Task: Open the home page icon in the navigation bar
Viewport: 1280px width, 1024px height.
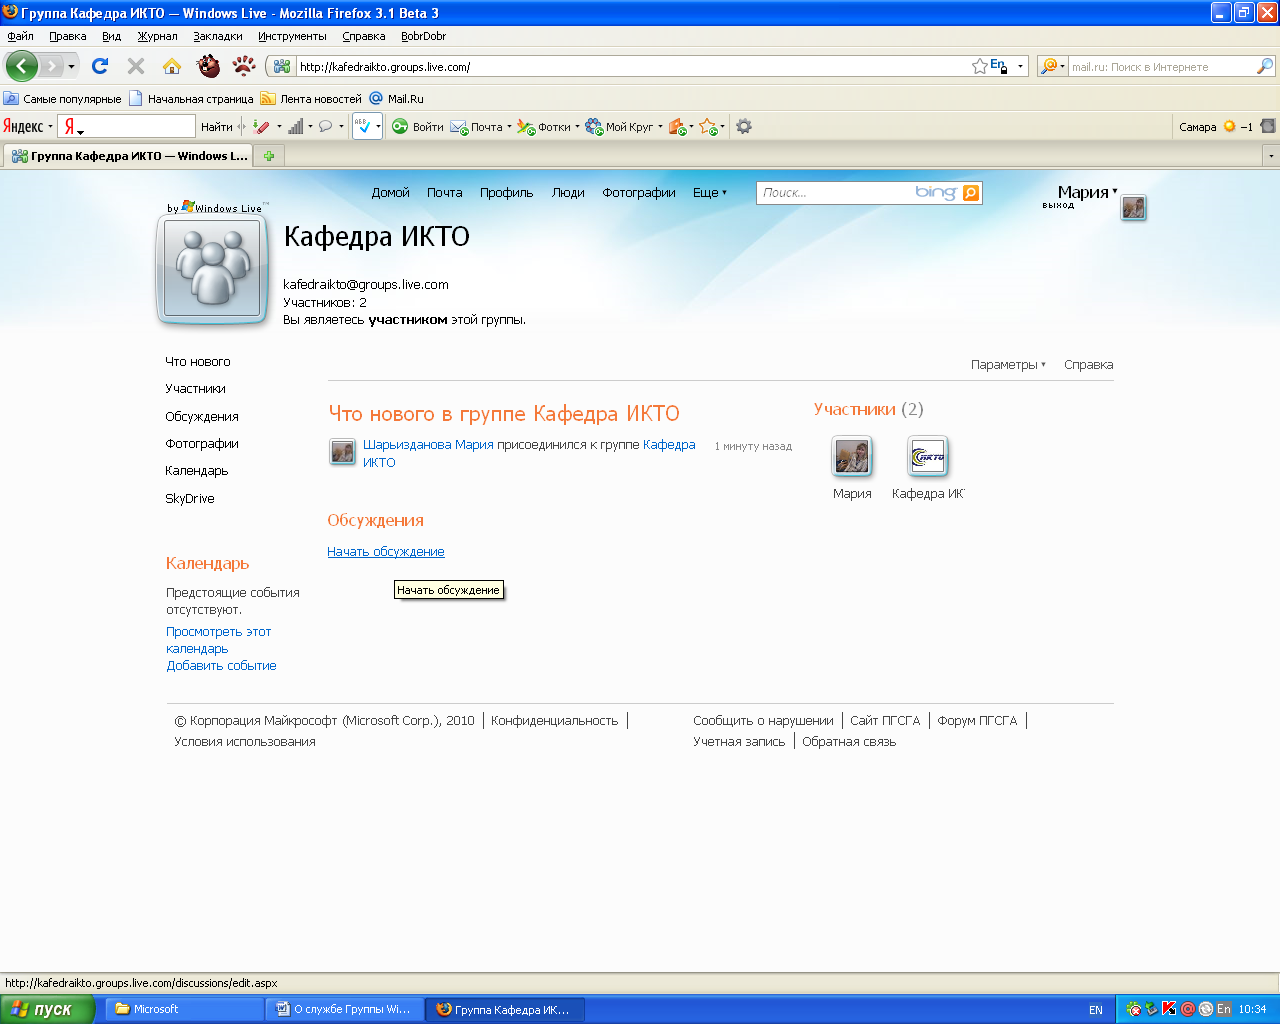Action: pyautogui.click(x=172, y=66)
